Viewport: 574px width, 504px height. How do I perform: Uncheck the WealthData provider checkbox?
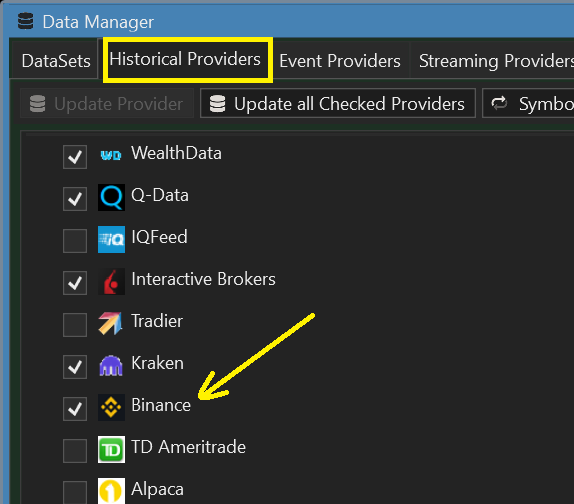click(x=75, y=157)
